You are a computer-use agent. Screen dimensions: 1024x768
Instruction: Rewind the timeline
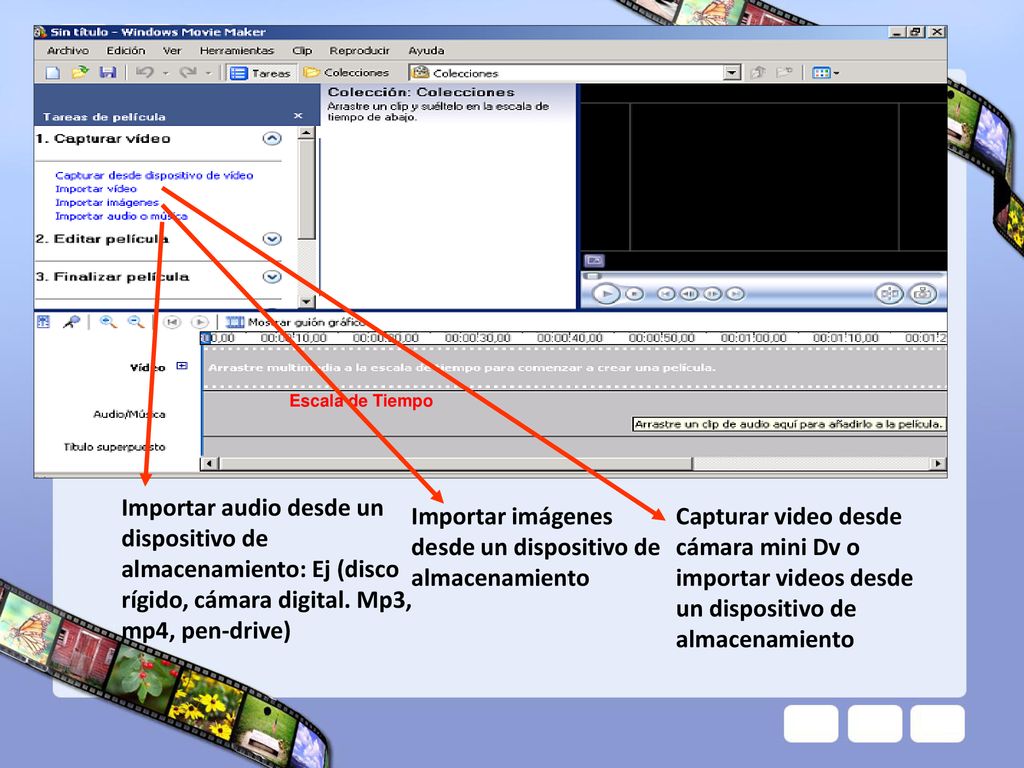click(172, 322)
